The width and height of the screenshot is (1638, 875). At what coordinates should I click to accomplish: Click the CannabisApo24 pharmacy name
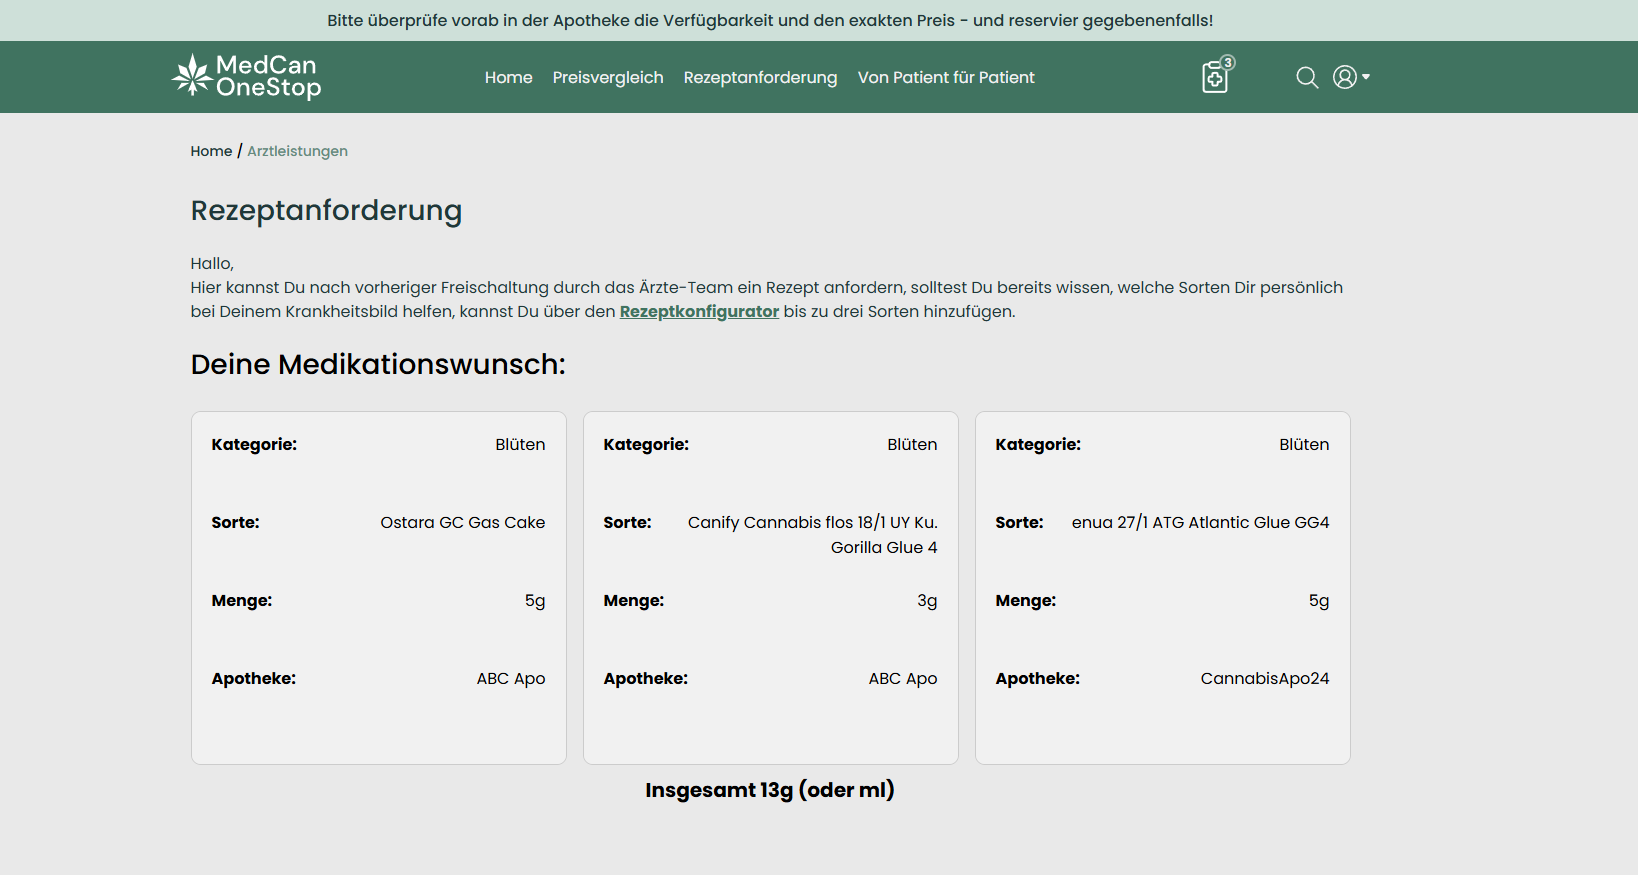pos(1264,678)
